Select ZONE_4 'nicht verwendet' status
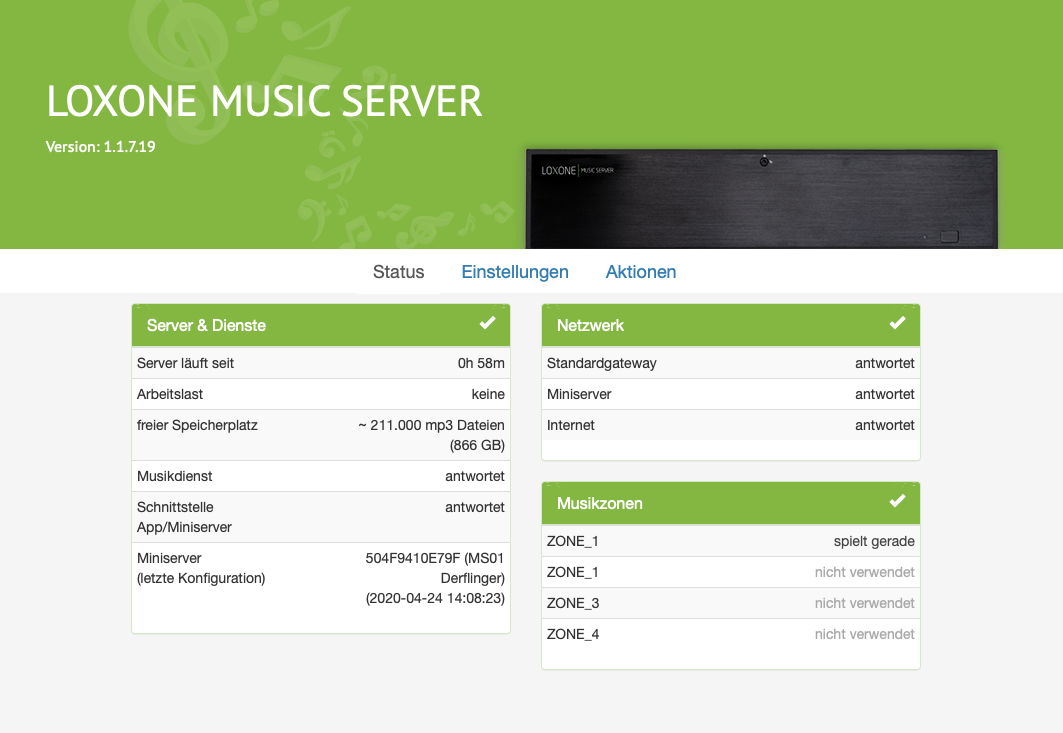This screenshot has height=733, width=1063. [864, 635]
